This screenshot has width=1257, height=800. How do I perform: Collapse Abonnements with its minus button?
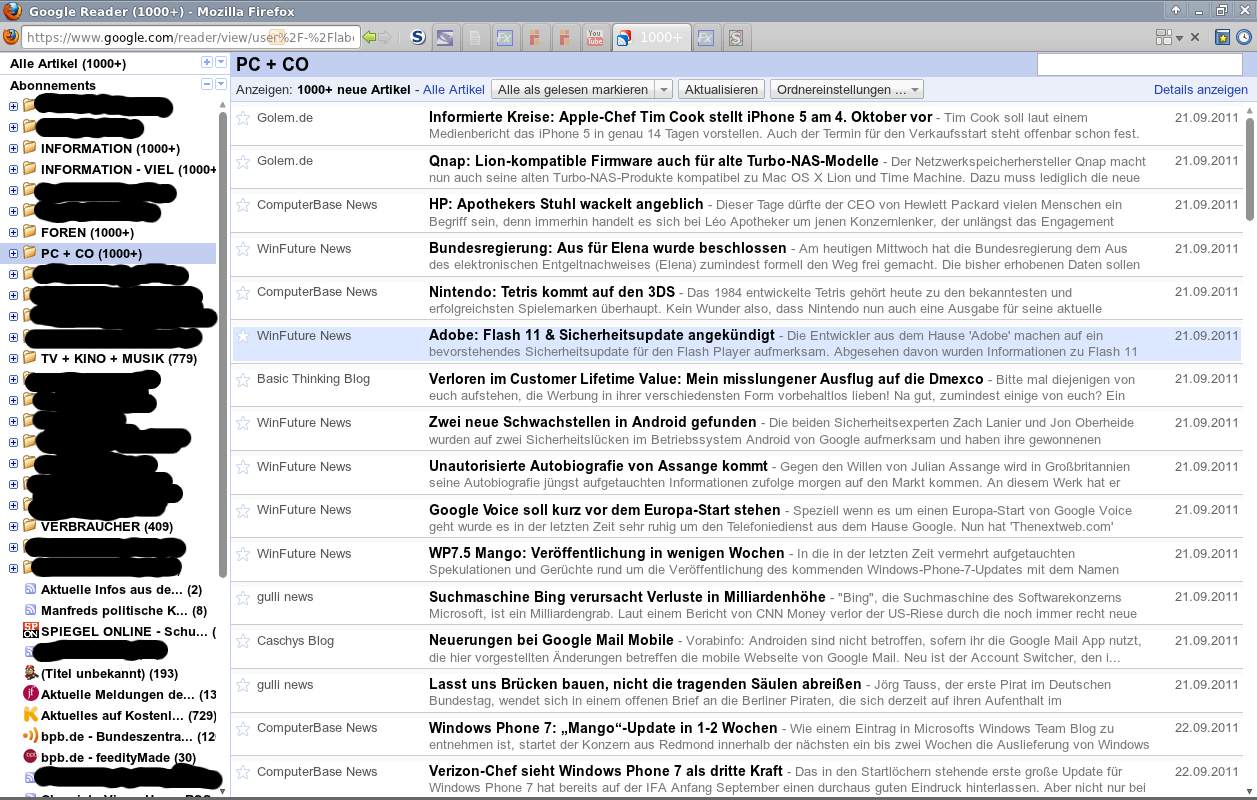(207, 84)
